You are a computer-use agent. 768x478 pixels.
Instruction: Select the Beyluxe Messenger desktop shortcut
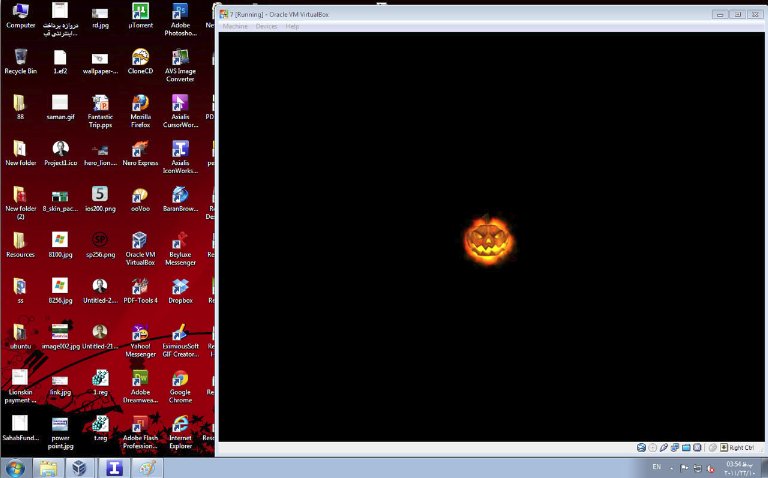pos(180,249)
